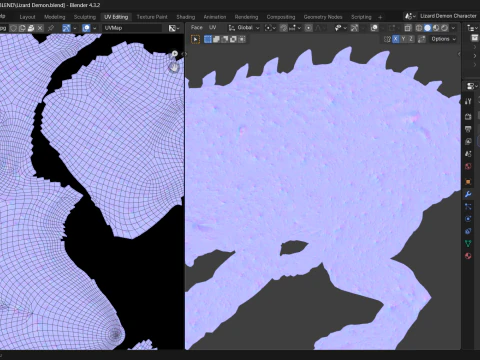Open the Scene properties tab
This screenshot has height=360, width=480.
click(x=468, y=154)
